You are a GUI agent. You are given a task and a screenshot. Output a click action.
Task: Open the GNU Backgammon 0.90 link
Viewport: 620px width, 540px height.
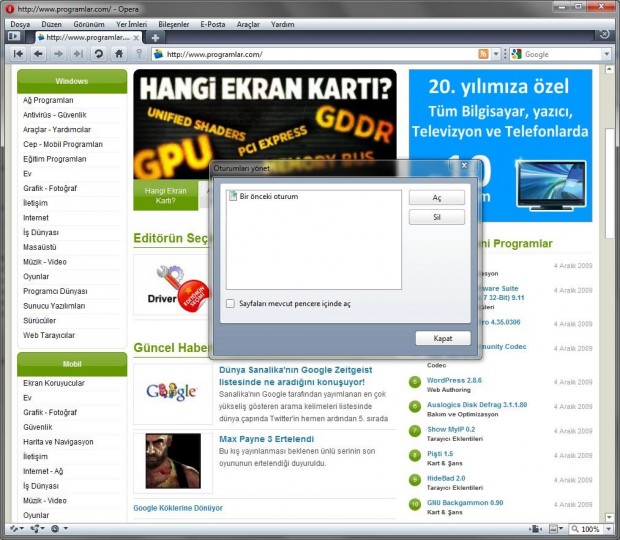coord(465,503)
